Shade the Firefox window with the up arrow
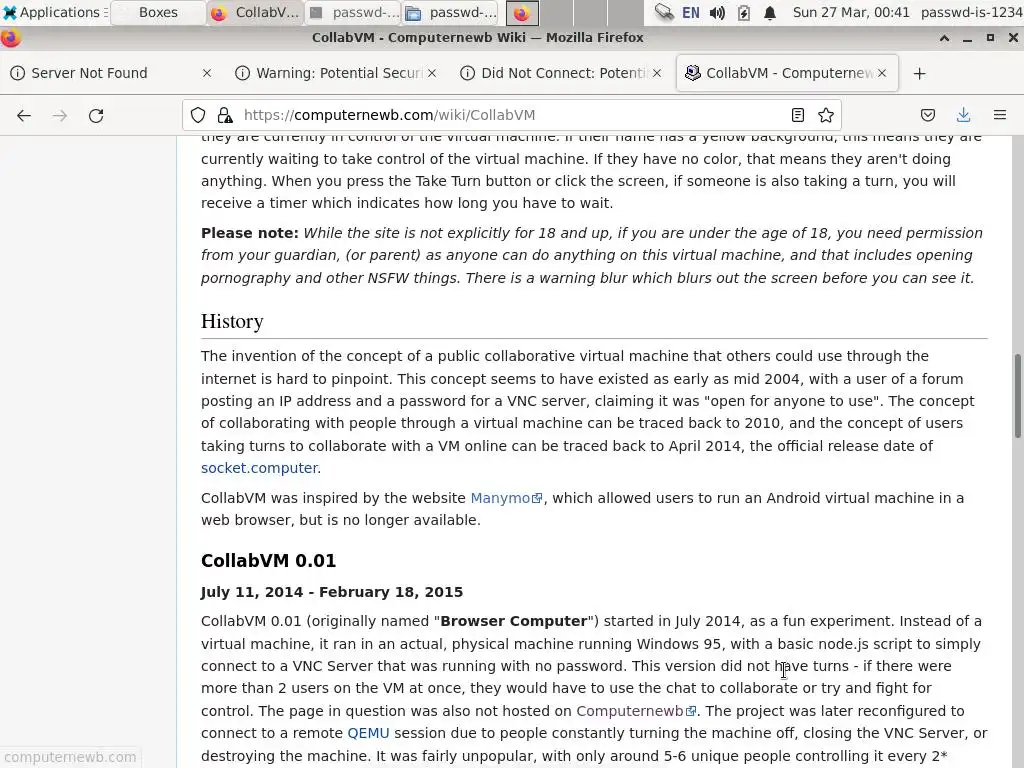The width and height of the screenshot is (1024, 768). (944, 38)
